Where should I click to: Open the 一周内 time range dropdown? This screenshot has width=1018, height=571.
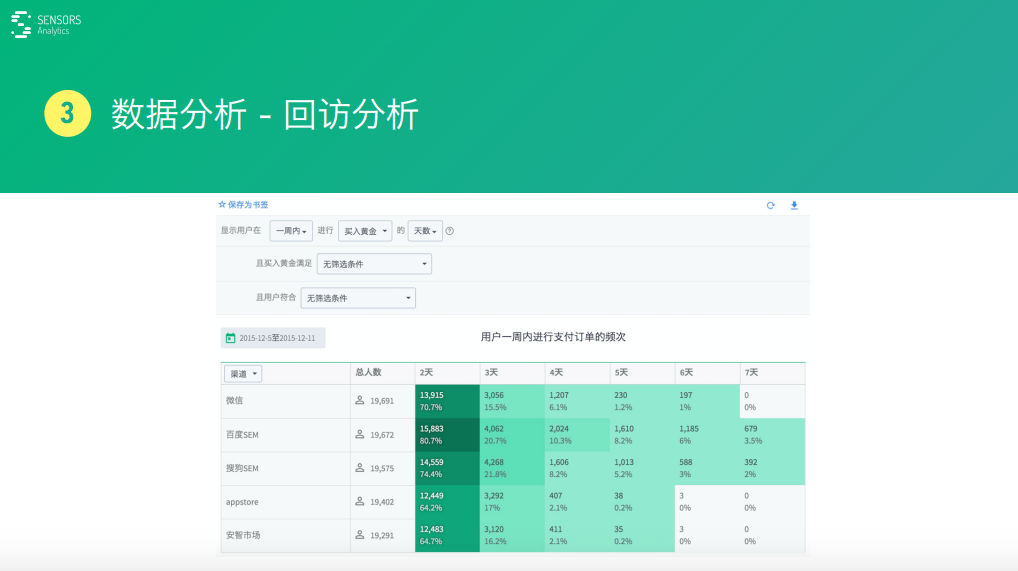(x=291, y=231)
